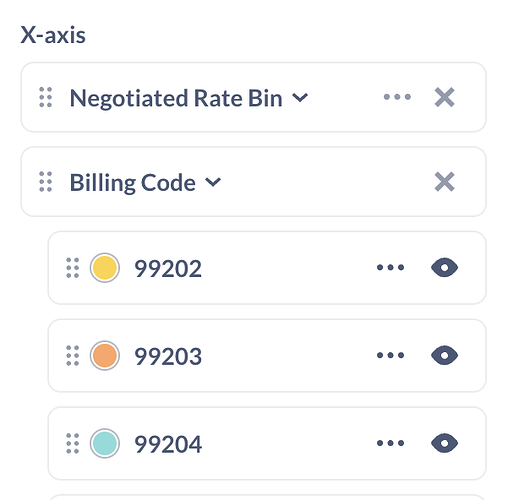Viewport: 518px width, 500px height.
Task: Open the 99204 series options menu
Action: pos(390,443)
